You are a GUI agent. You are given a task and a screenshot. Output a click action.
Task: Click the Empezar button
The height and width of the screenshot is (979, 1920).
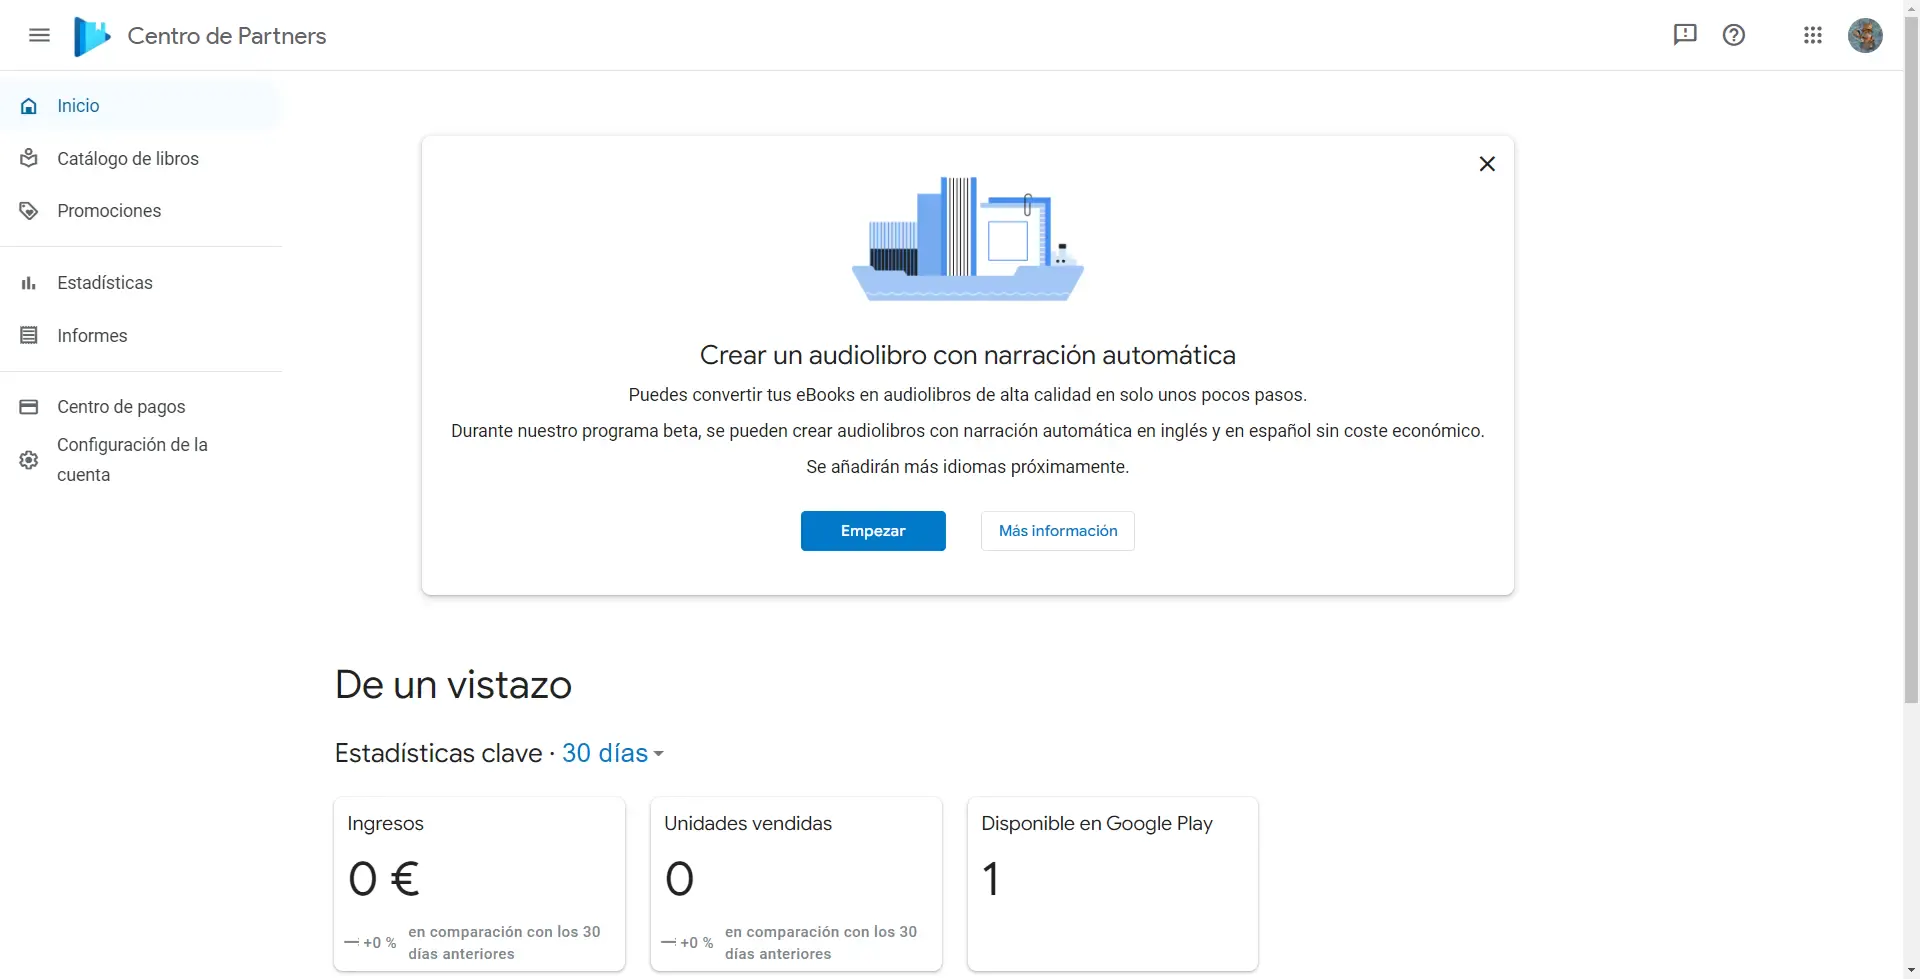click(872, 530)
